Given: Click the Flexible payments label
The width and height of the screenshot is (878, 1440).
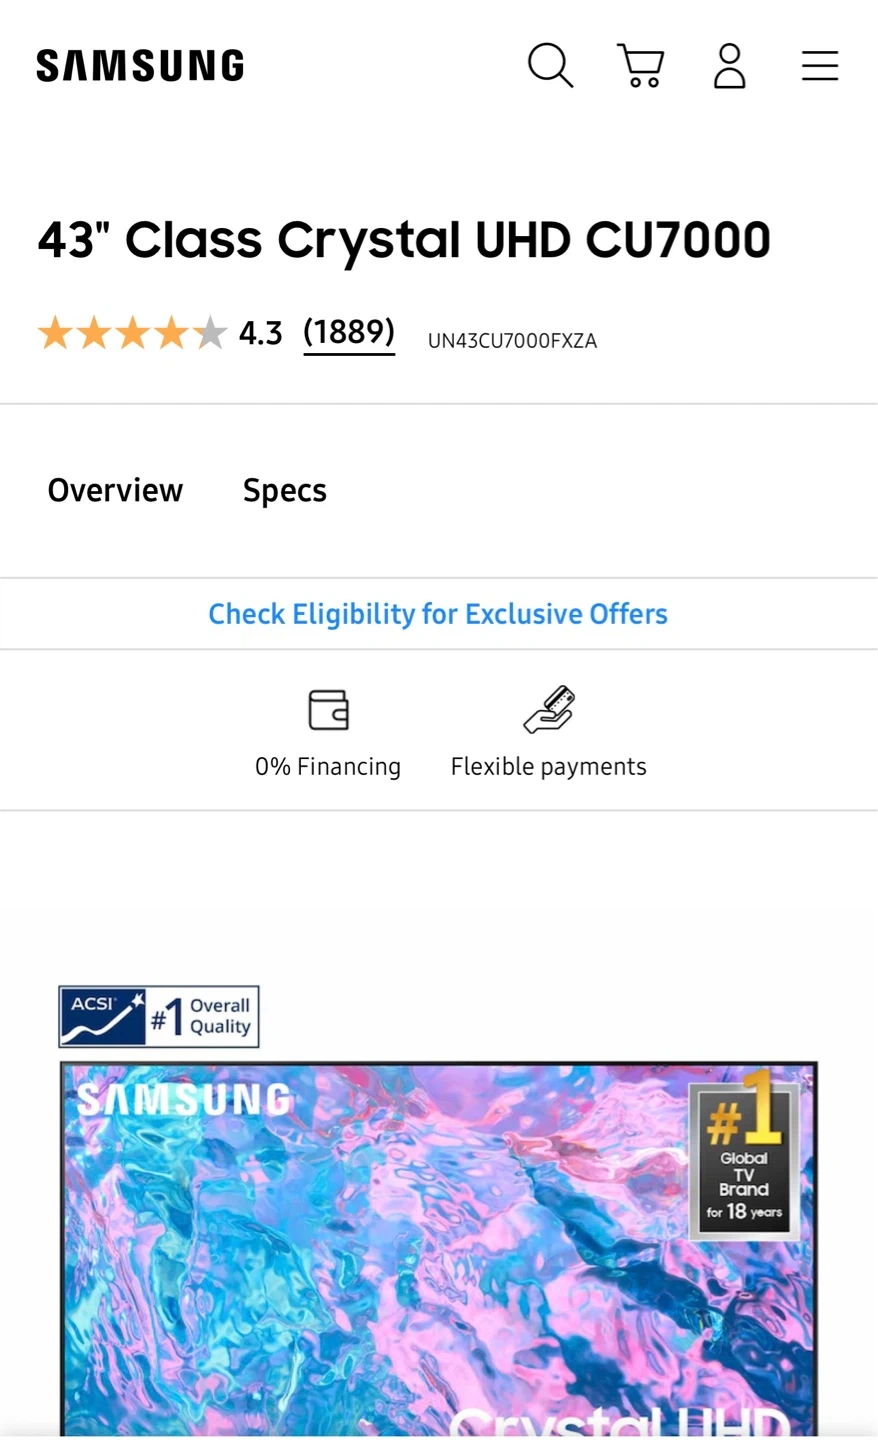Looking at the screenshot, I should (x=549, y=767).
